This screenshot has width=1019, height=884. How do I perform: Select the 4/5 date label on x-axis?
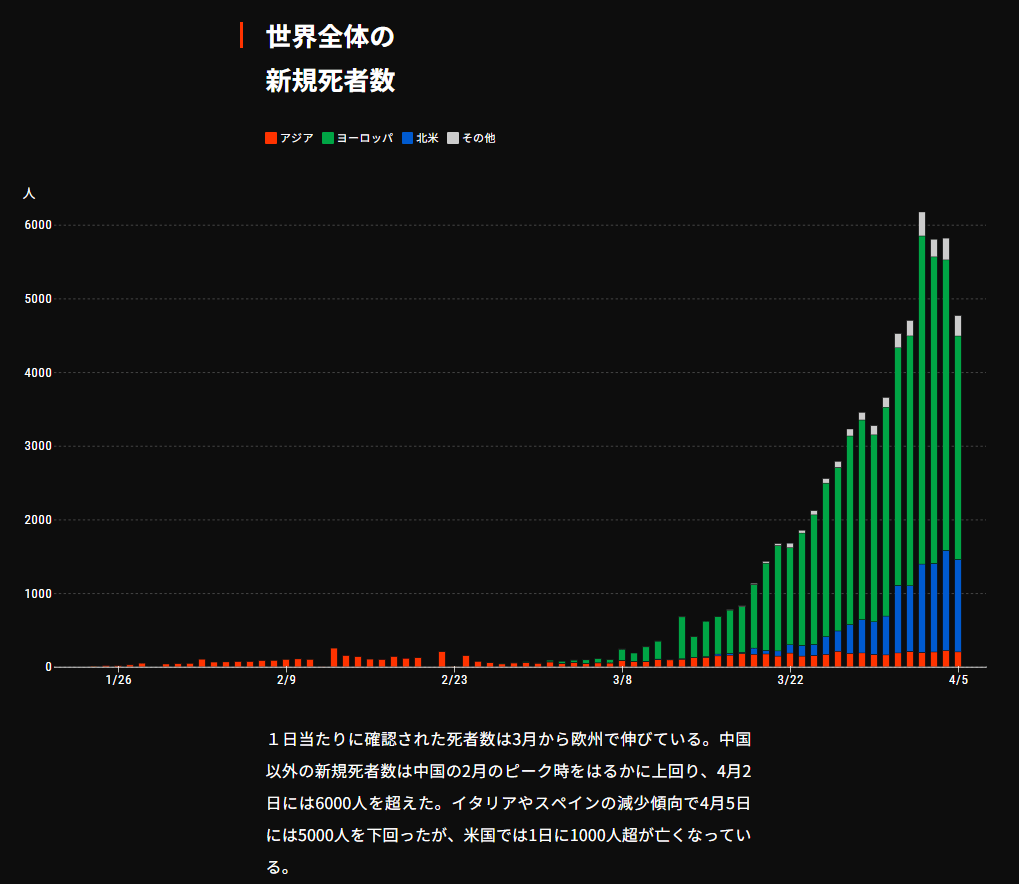point(958,681)
